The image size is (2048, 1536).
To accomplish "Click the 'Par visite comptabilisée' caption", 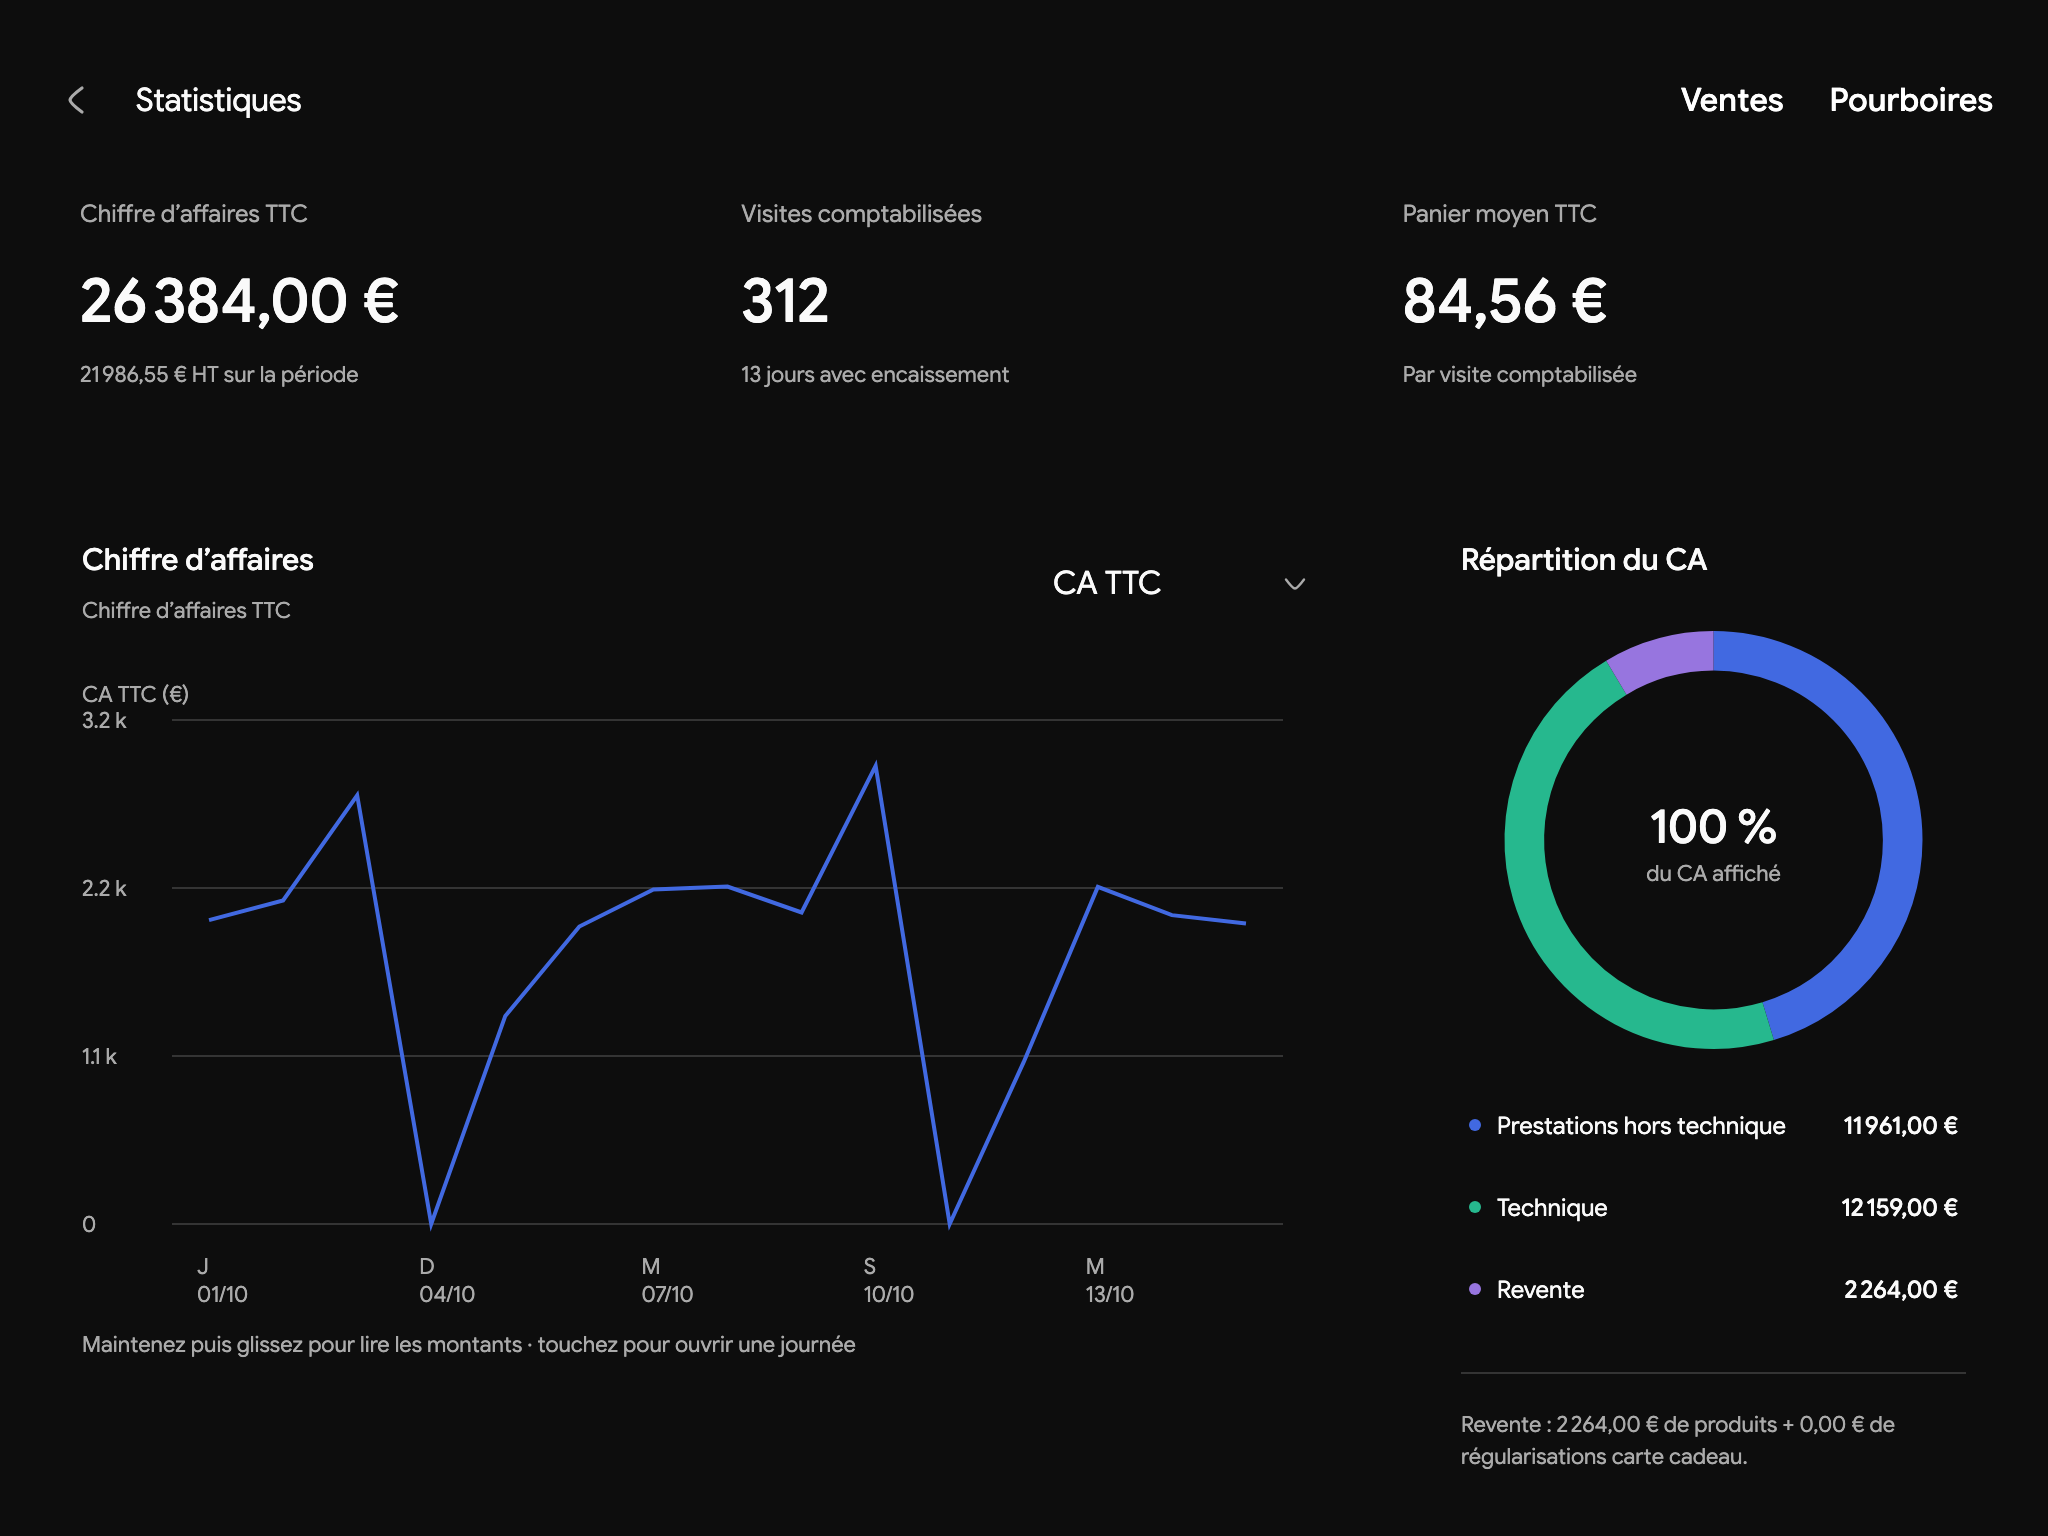I will click(1519, 375).
